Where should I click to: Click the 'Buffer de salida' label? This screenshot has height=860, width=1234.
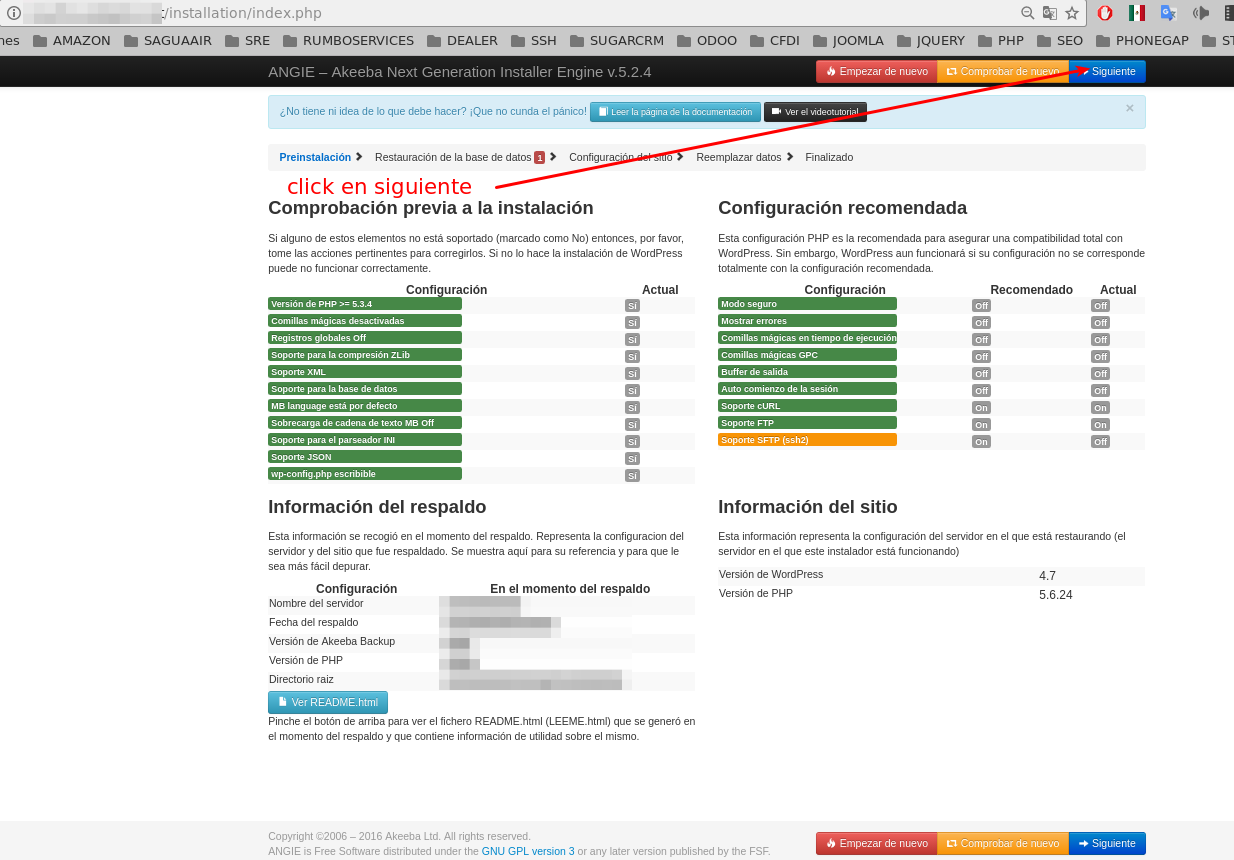pyautogui.click(x=807, y=372)
